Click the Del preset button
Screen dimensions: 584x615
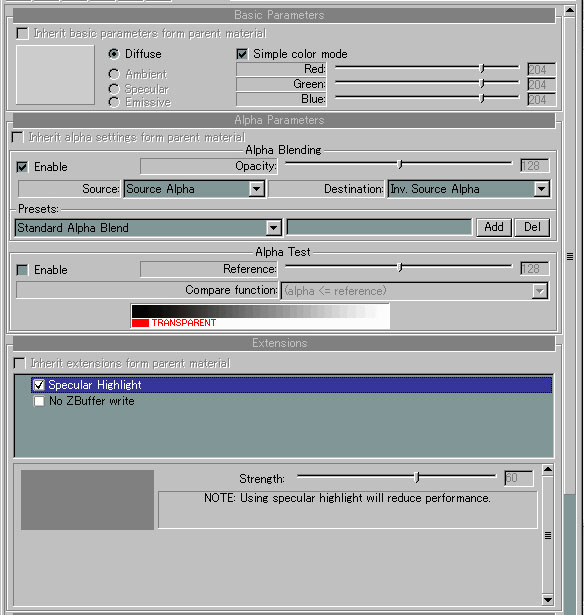532,227
